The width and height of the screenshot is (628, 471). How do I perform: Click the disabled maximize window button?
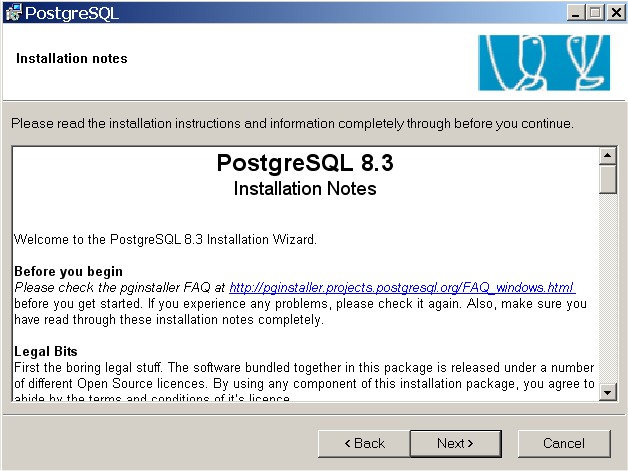tap(595, 13)
